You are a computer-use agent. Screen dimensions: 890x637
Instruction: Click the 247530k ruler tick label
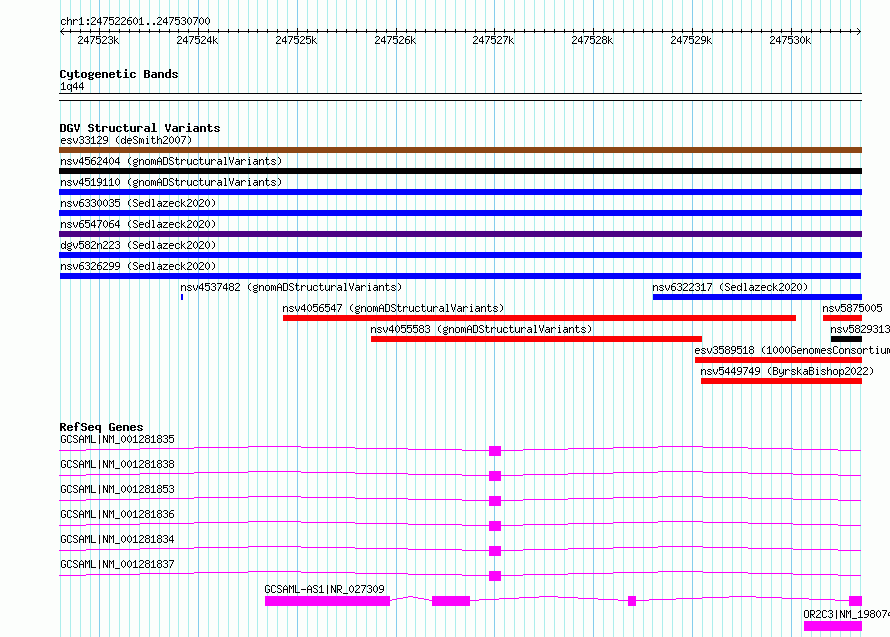click(x=790, y=40)
